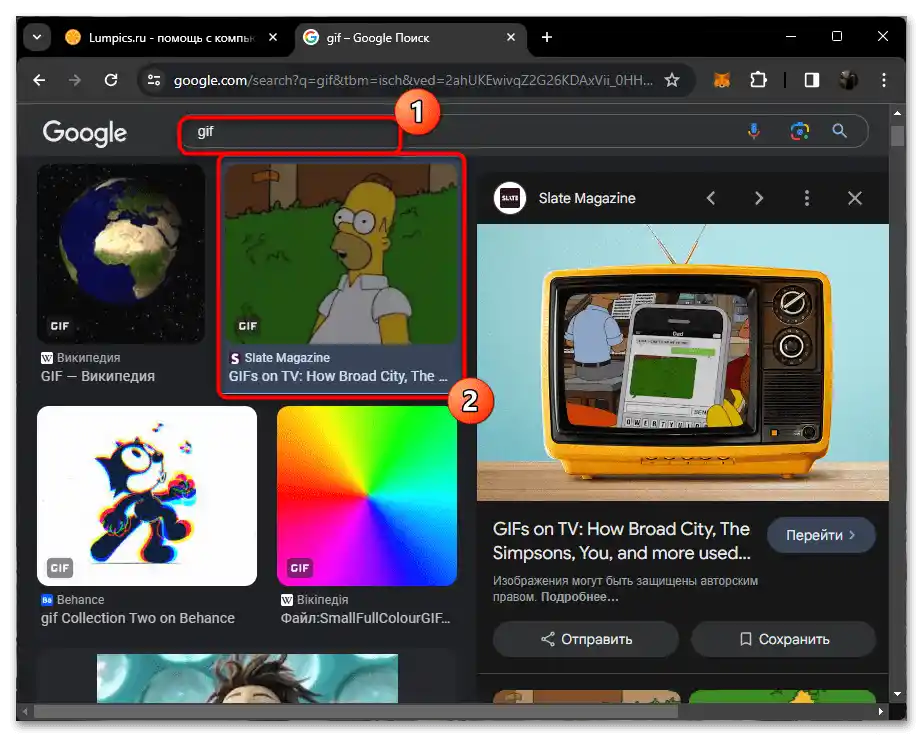Click the Отправить share button
Image resolution: width=923 pixels, height=737 pixels.
(x=586, y=639)
